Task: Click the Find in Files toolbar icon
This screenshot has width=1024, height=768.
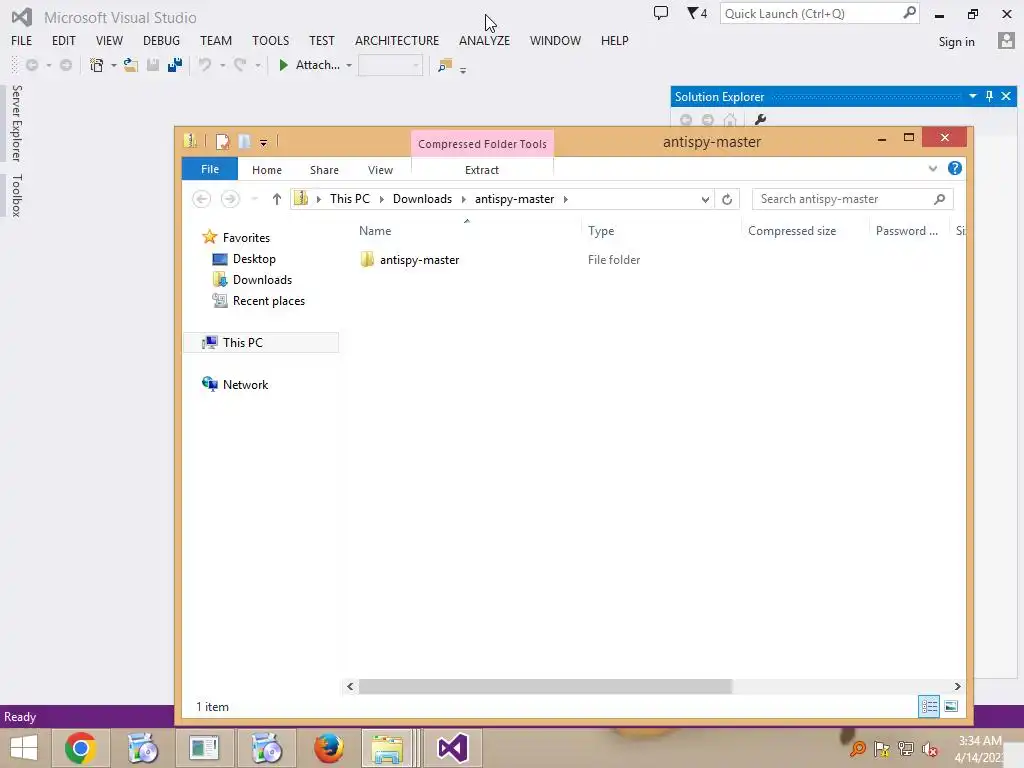Action: [445, 65]
